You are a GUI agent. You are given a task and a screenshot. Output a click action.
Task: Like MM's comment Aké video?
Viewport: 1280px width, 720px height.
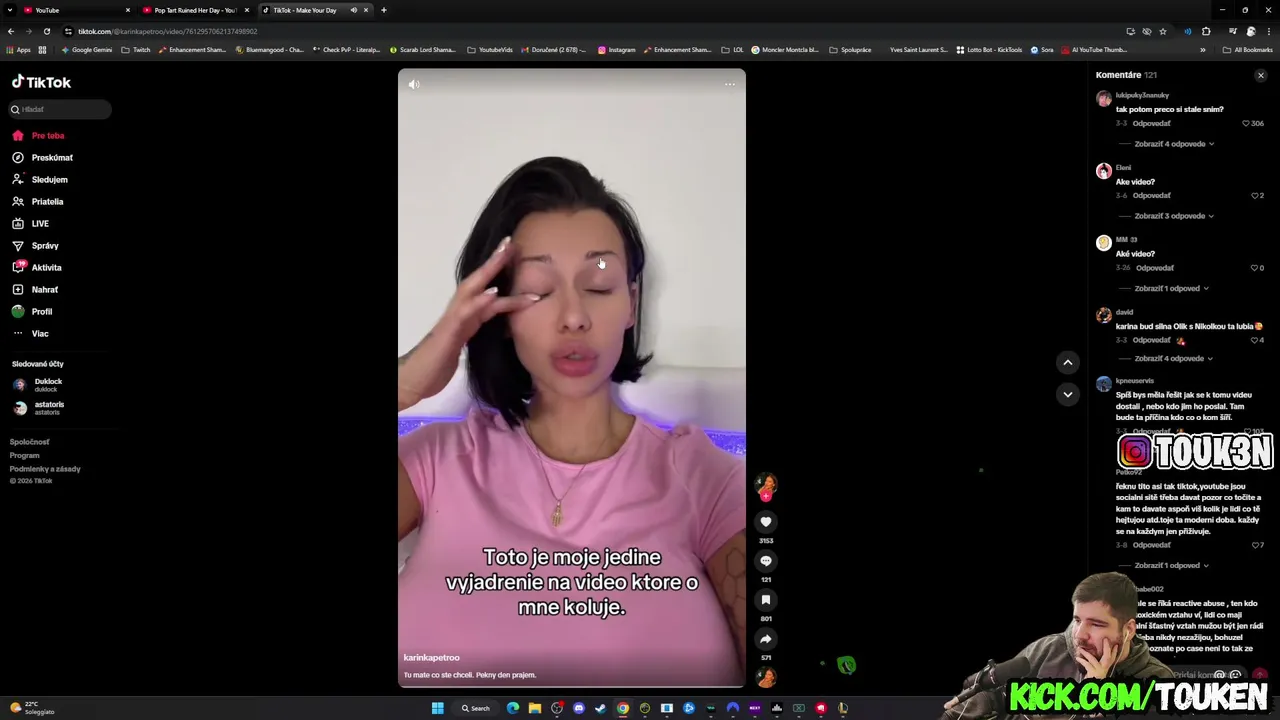point(1255,268)
